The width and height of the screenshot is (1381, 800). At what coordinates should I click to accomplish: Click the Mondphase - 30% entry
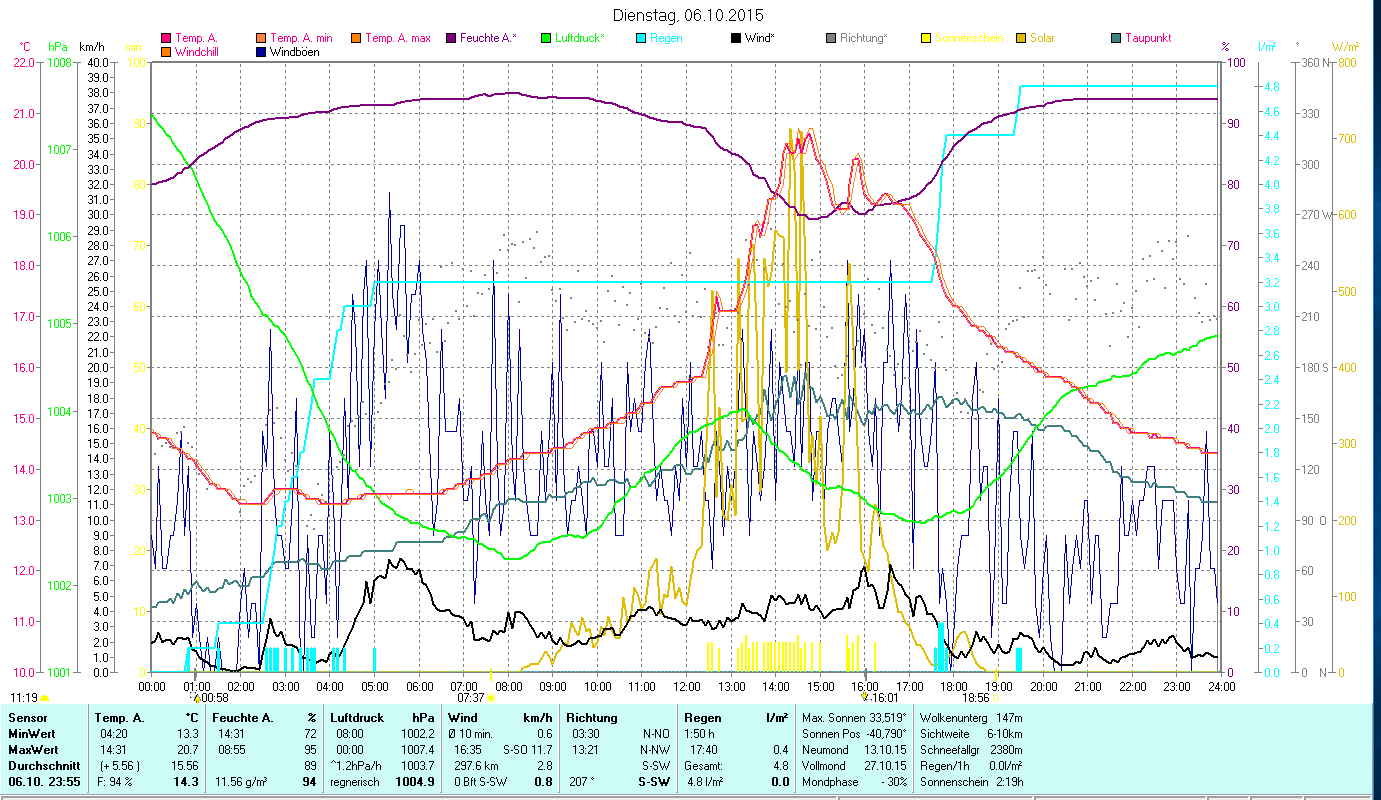(853, 782)
